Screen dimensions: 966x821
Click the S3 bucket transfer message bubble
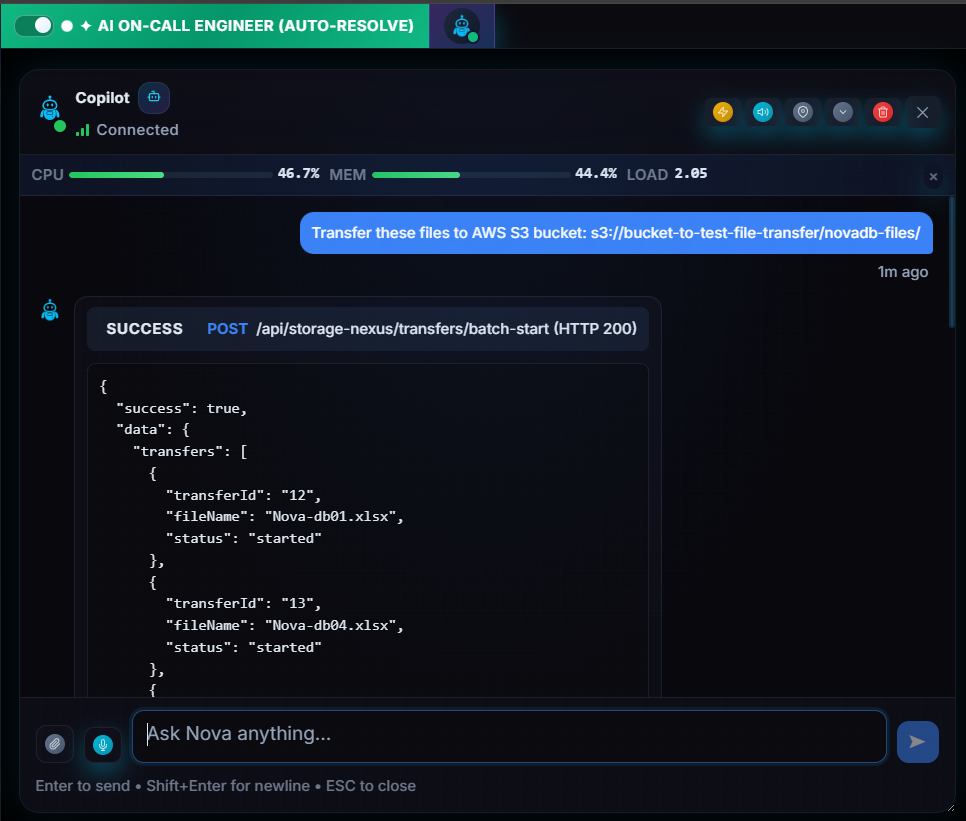click(x=616, y=232)
